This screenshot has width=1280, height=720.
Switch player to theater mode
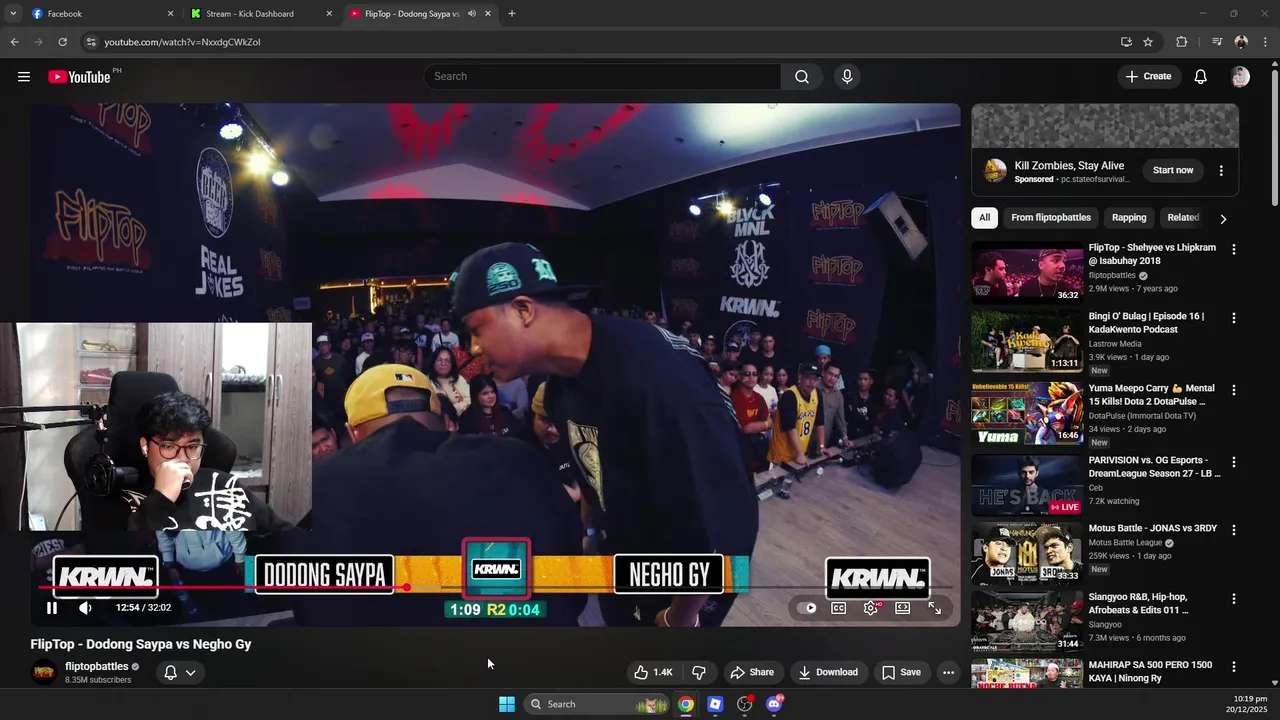903,608
